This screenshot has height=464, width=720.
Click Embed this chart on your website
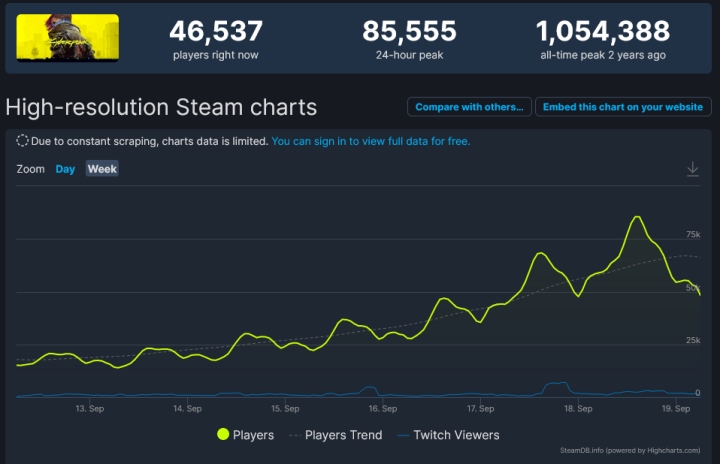coord(622,107)
